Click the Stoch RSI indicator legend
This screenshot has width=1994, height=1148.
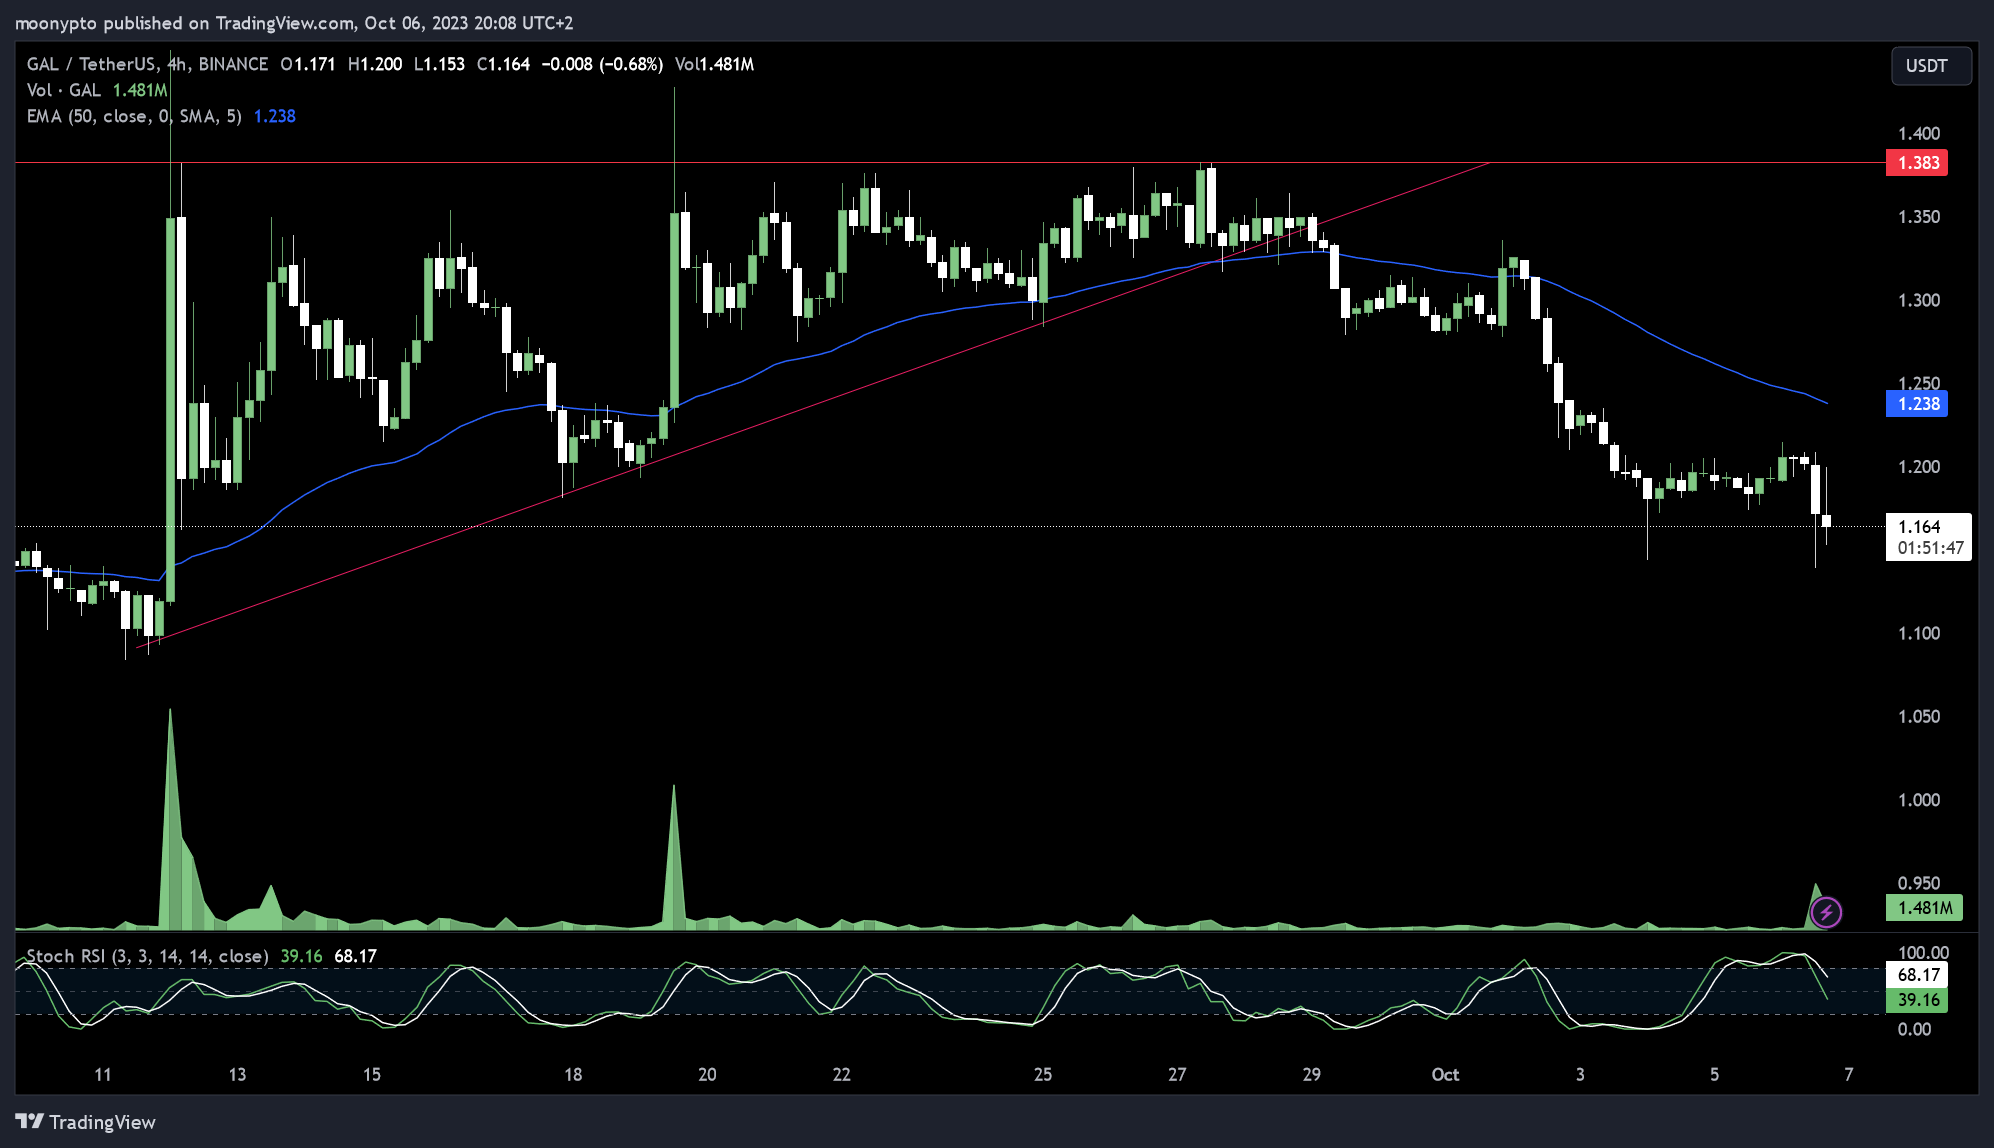pos(201,956)
